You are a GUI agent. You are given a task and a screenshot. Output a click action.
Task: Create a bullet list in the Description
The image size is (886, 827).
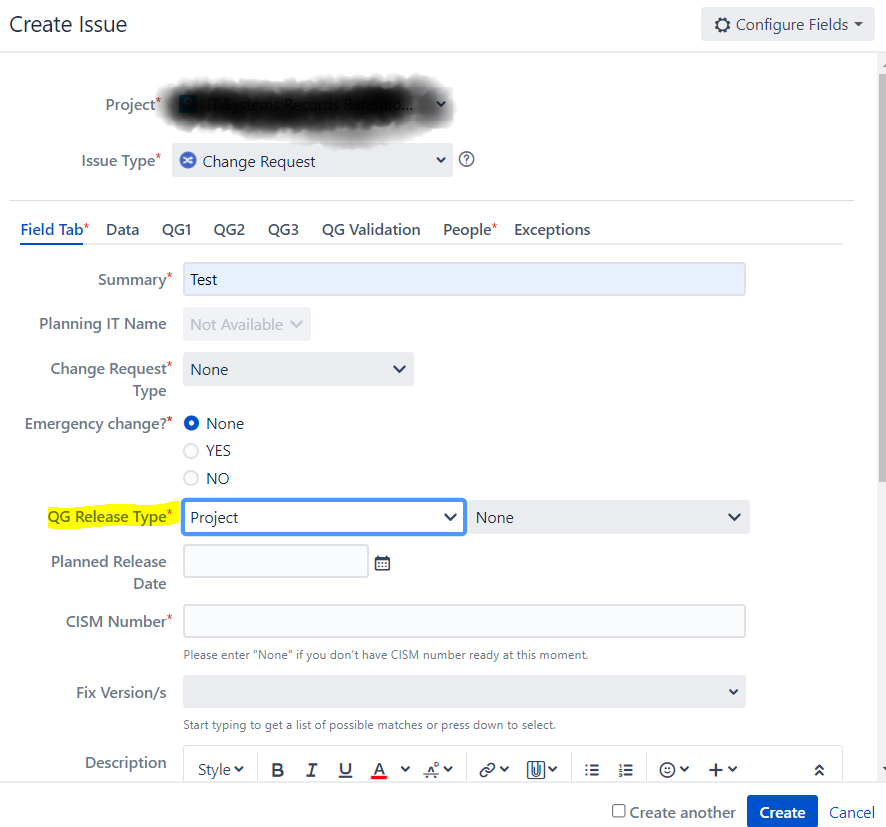pos(591,769)
